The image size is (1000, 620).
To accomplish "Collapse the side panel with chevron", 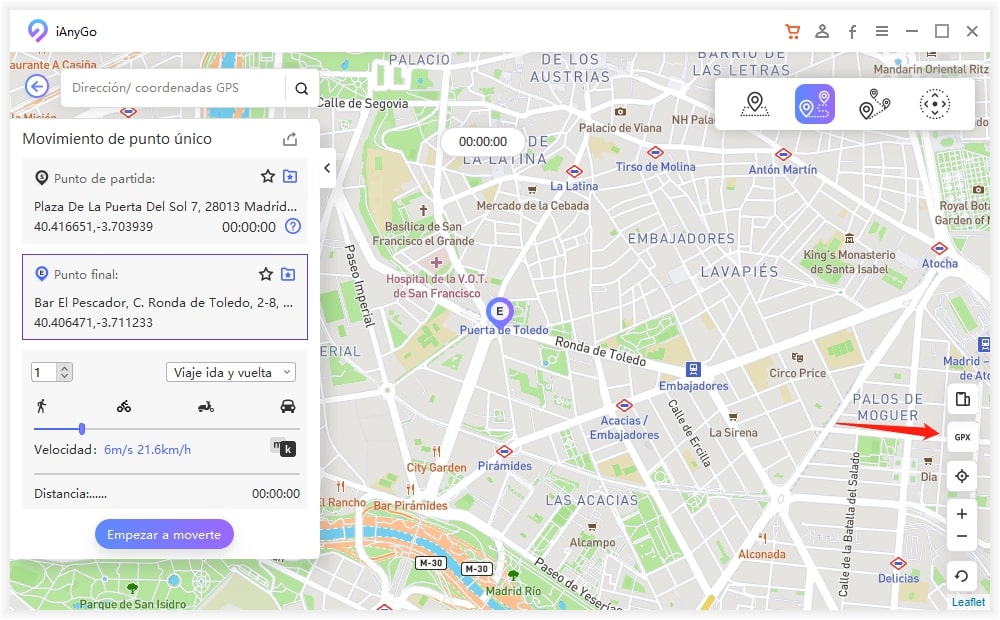I will [327, 168].
